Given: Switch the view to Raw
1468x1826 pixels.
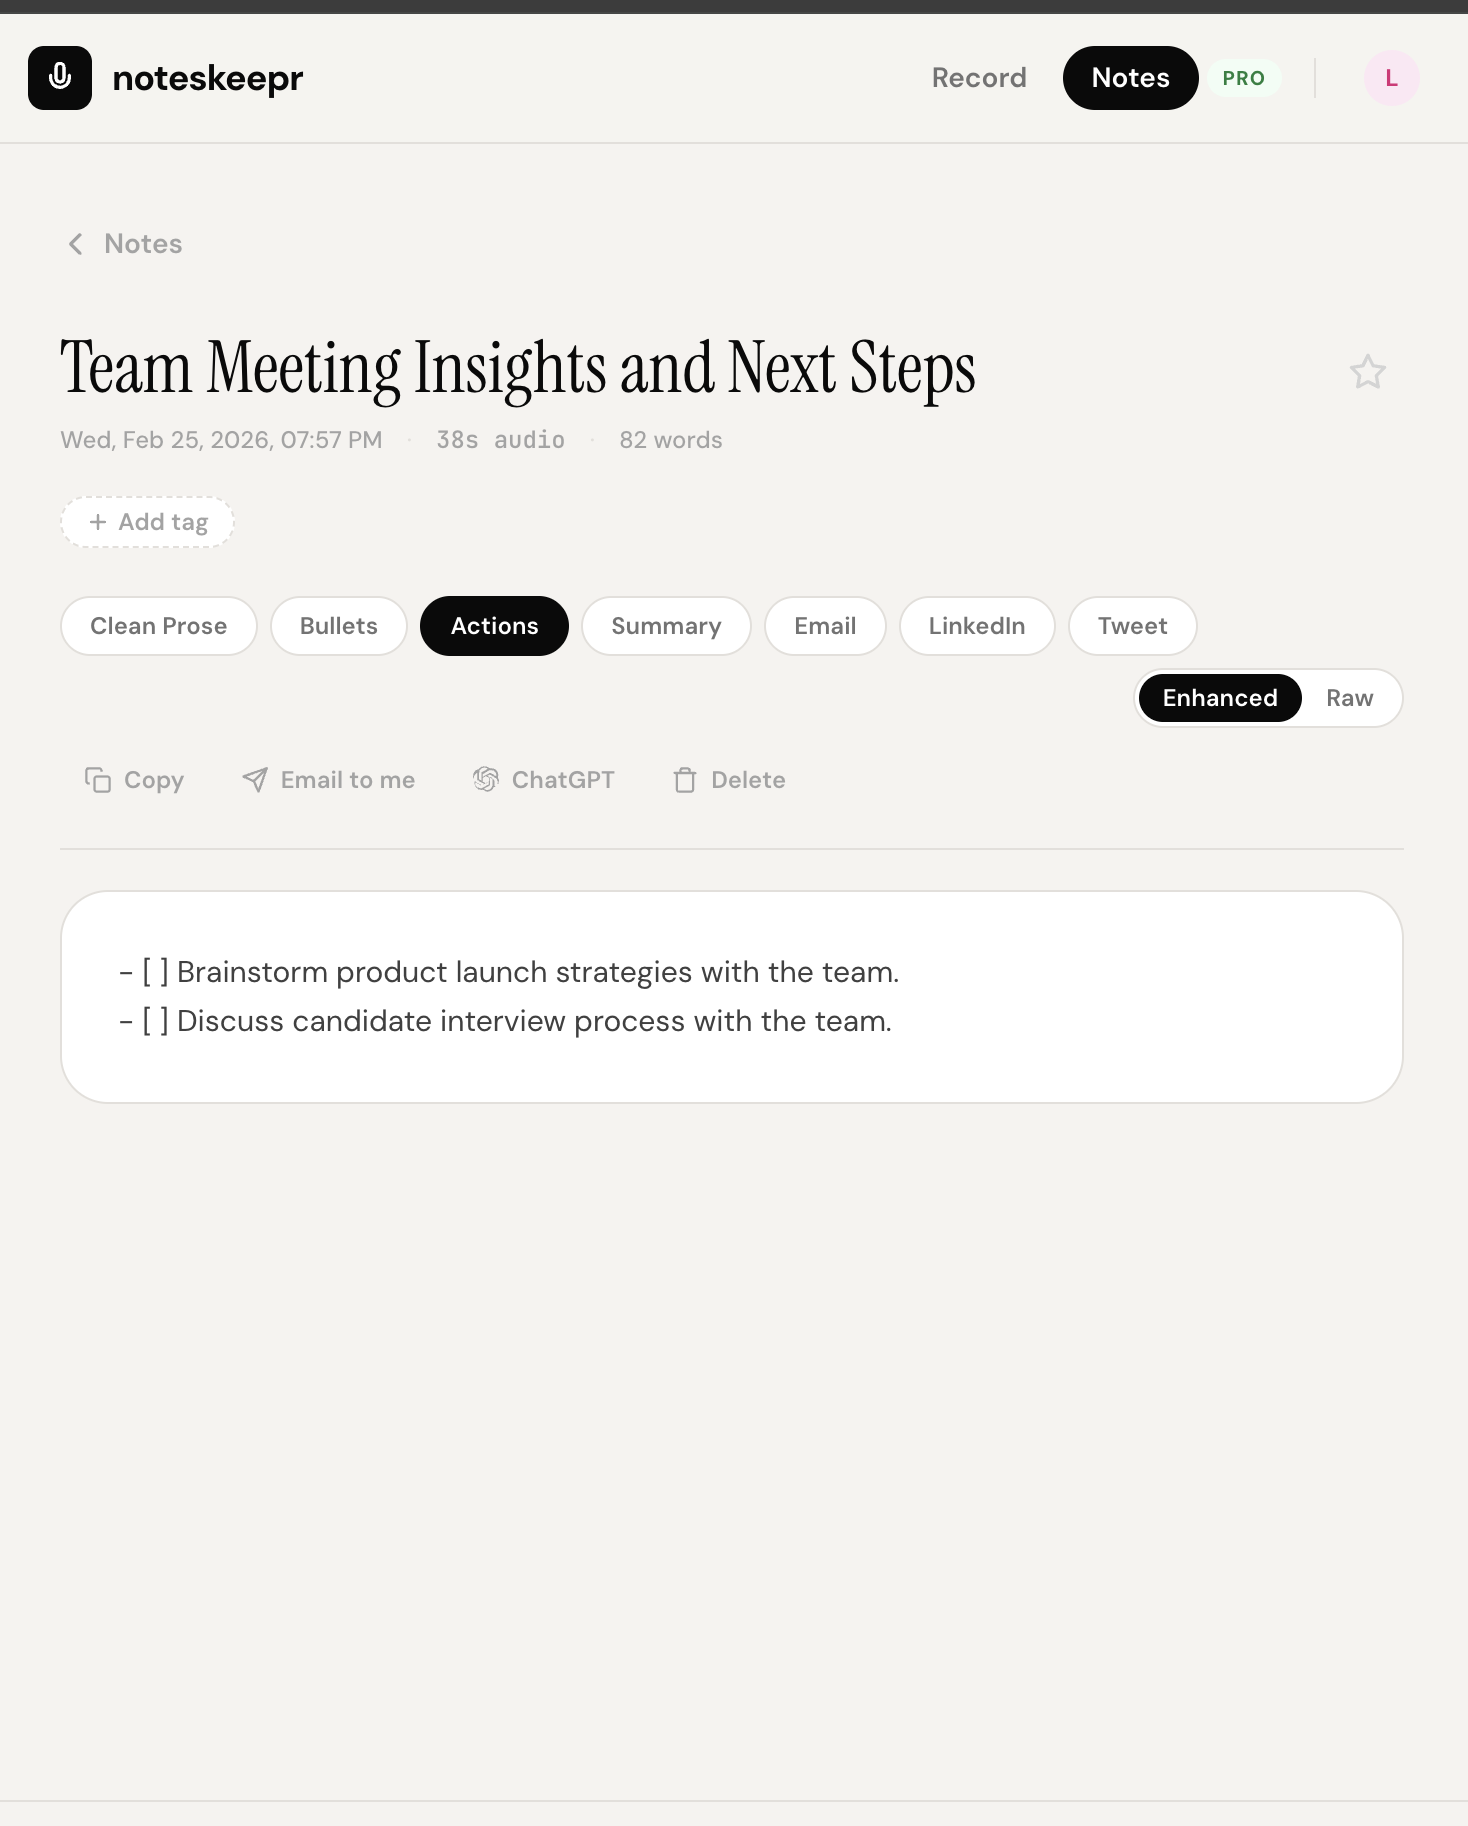Looking at the screenshot, I should click(1350, 698).
